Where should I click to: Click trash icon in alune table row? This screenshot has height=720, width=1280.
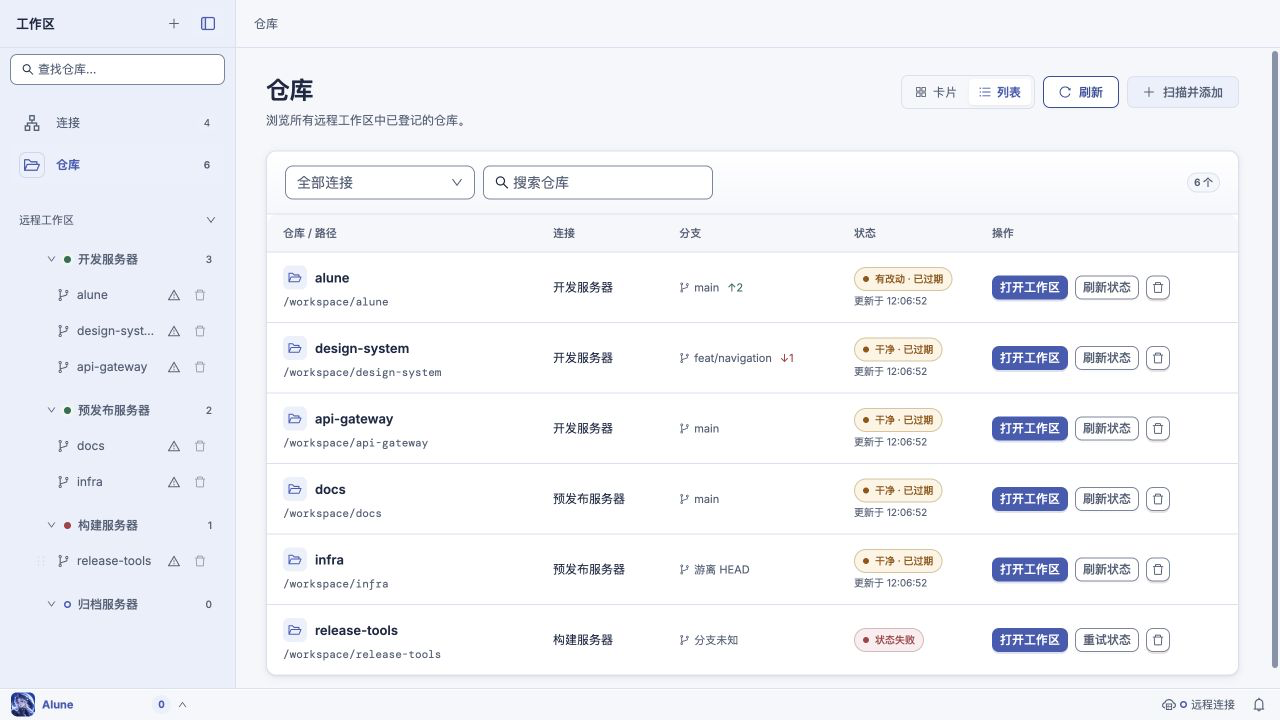click(1158, 287)
